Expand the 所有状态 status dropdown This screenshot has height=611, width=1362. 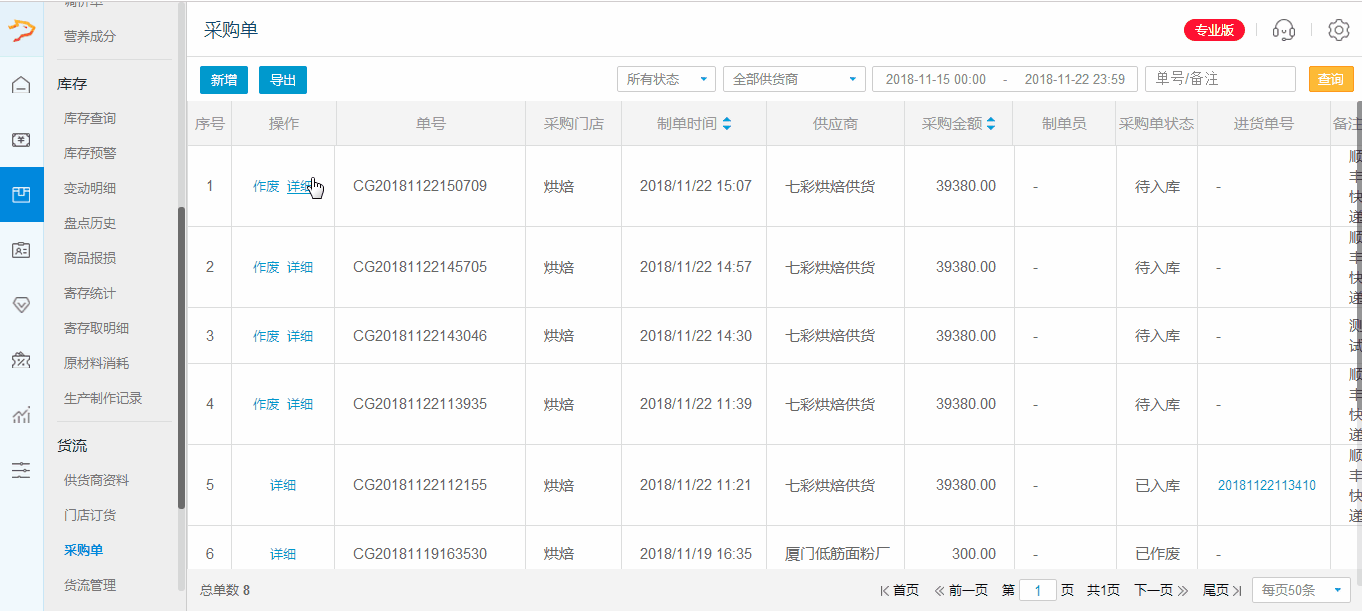click(666, 79)
